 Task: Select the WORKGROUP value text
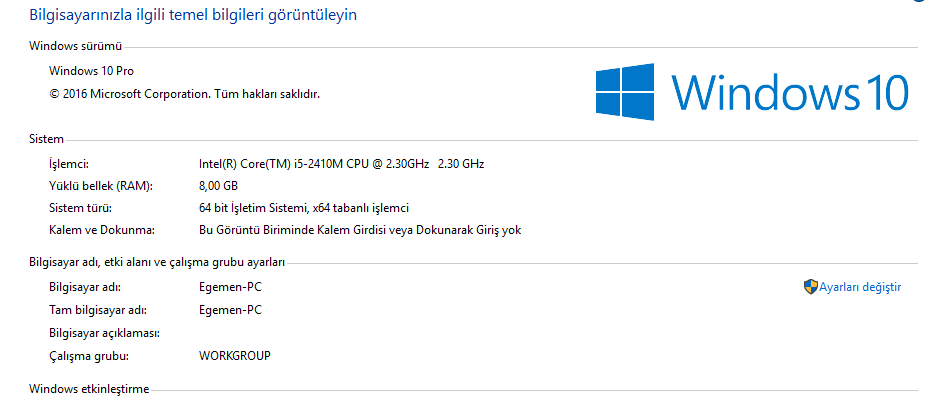point(235,356)
